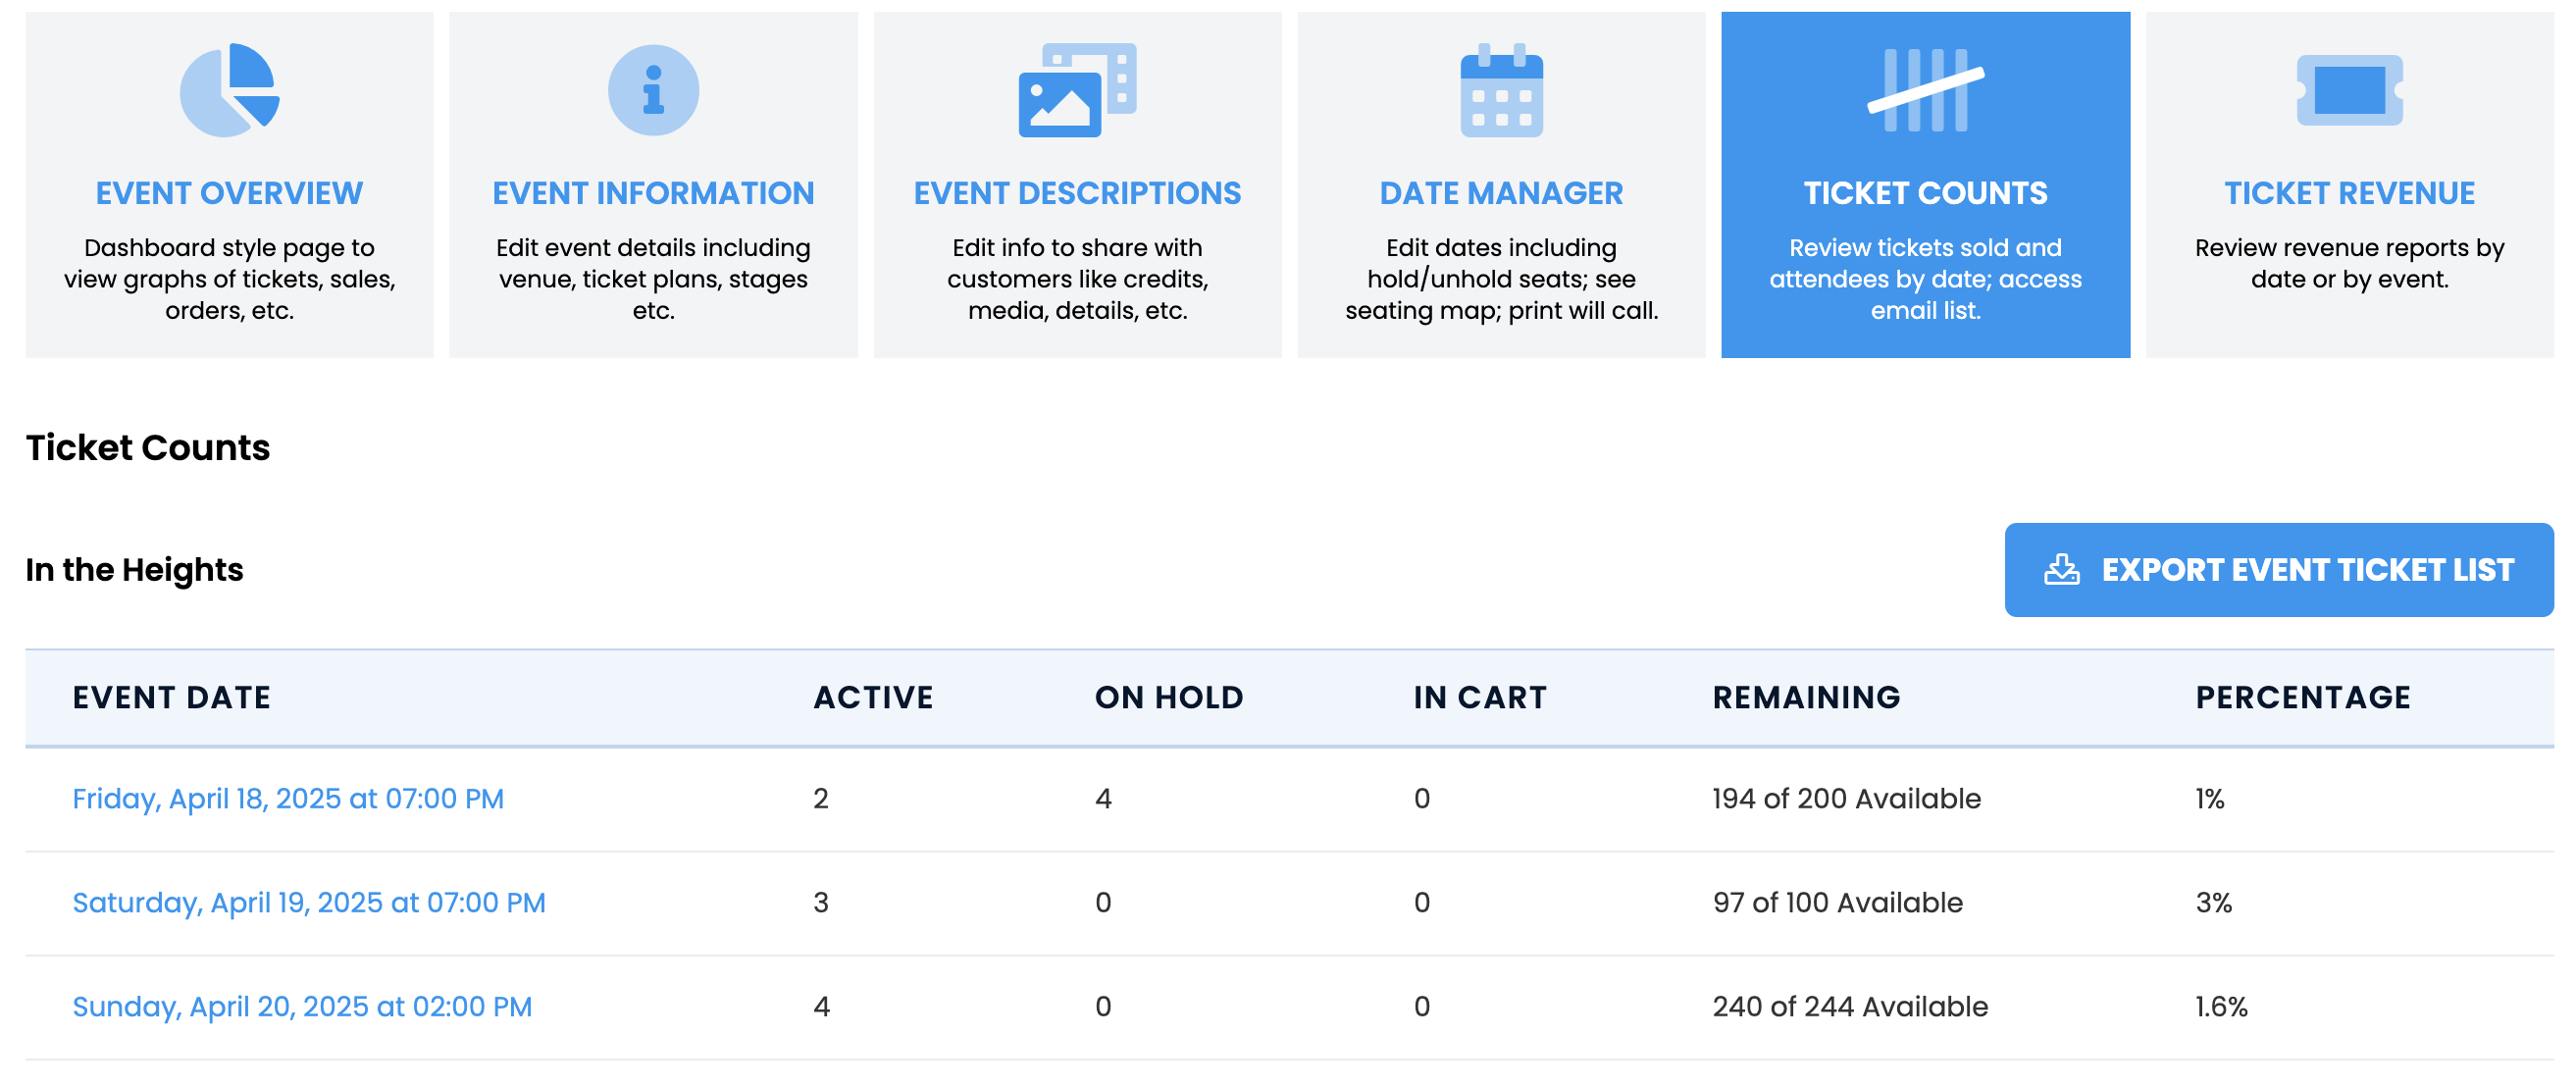Click the 'Ticket Counts' page heading
Viewport: 2576px width, 1087px height.
148,447
